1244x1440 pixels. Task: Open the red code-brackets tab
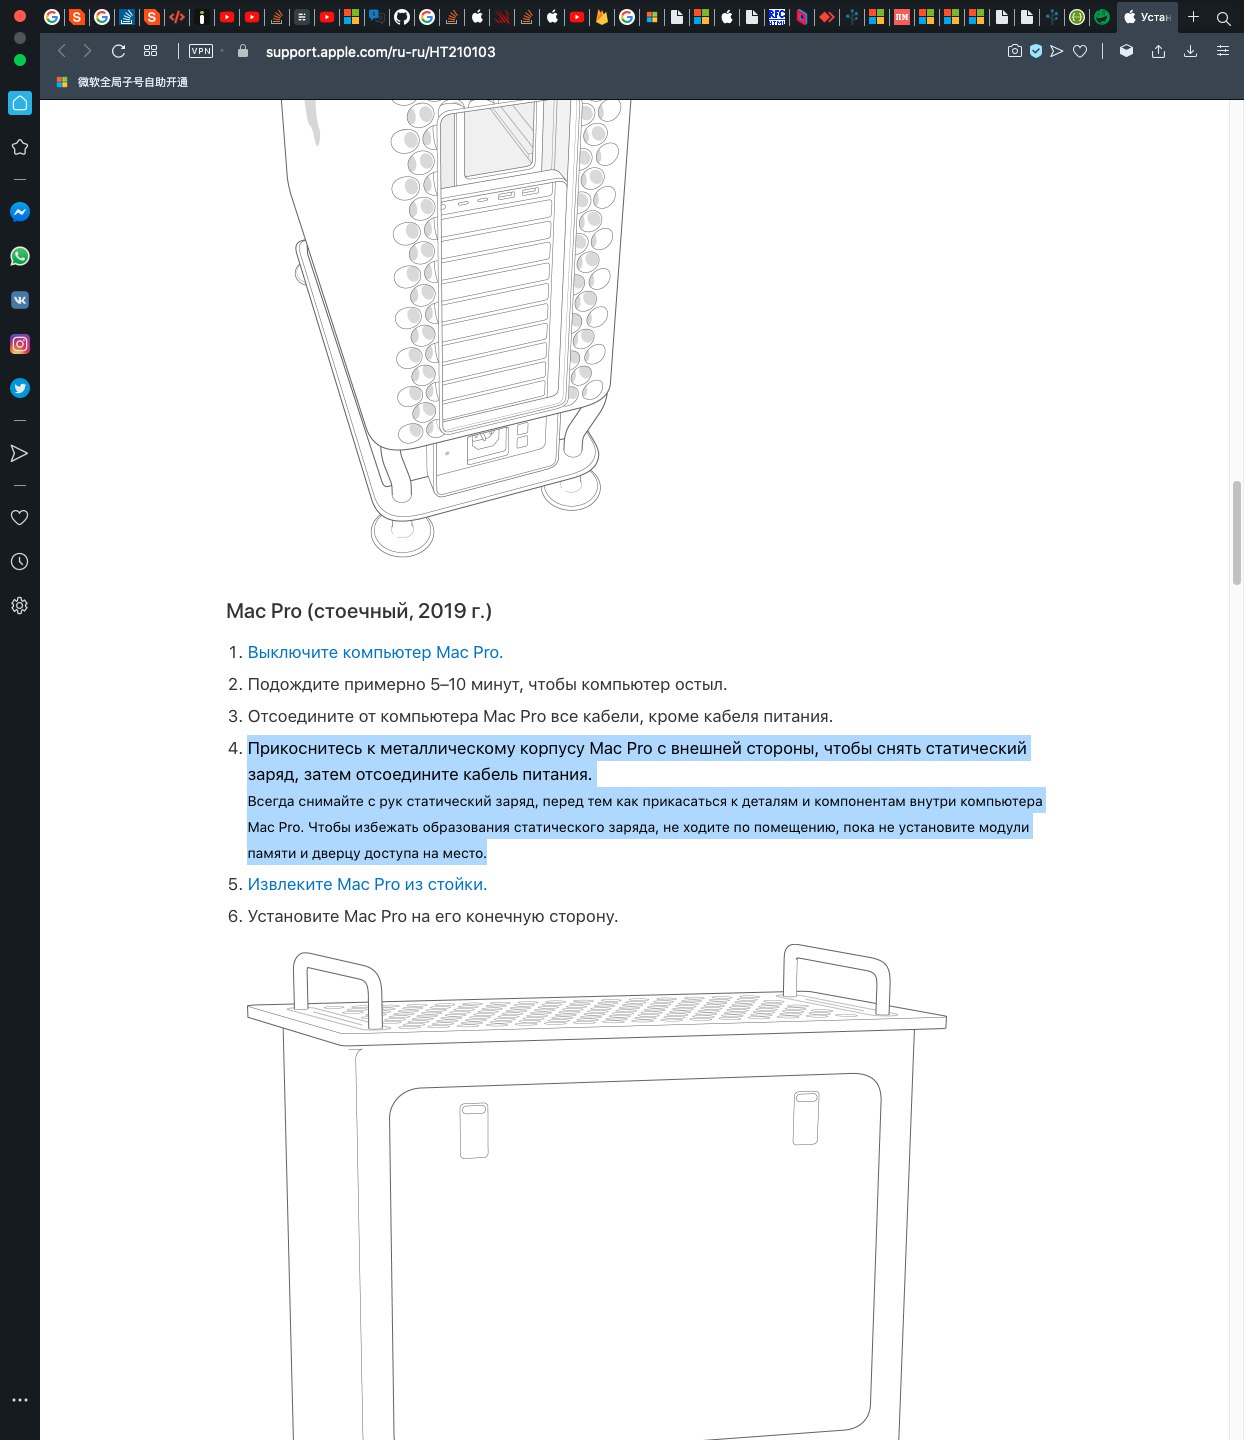pos(176,17)
